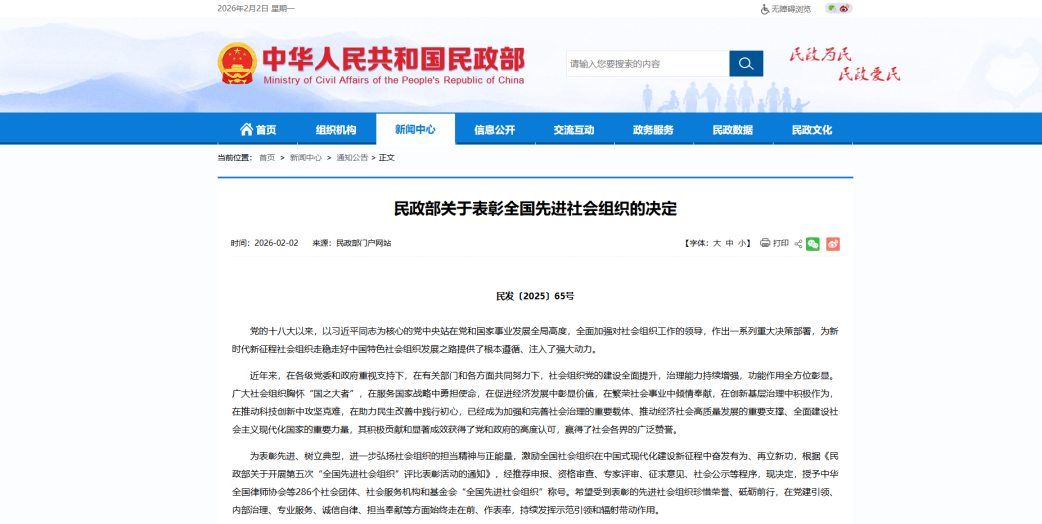Set font size to large (大)
Screen dimensions: 1042x524
coord(716,243)
